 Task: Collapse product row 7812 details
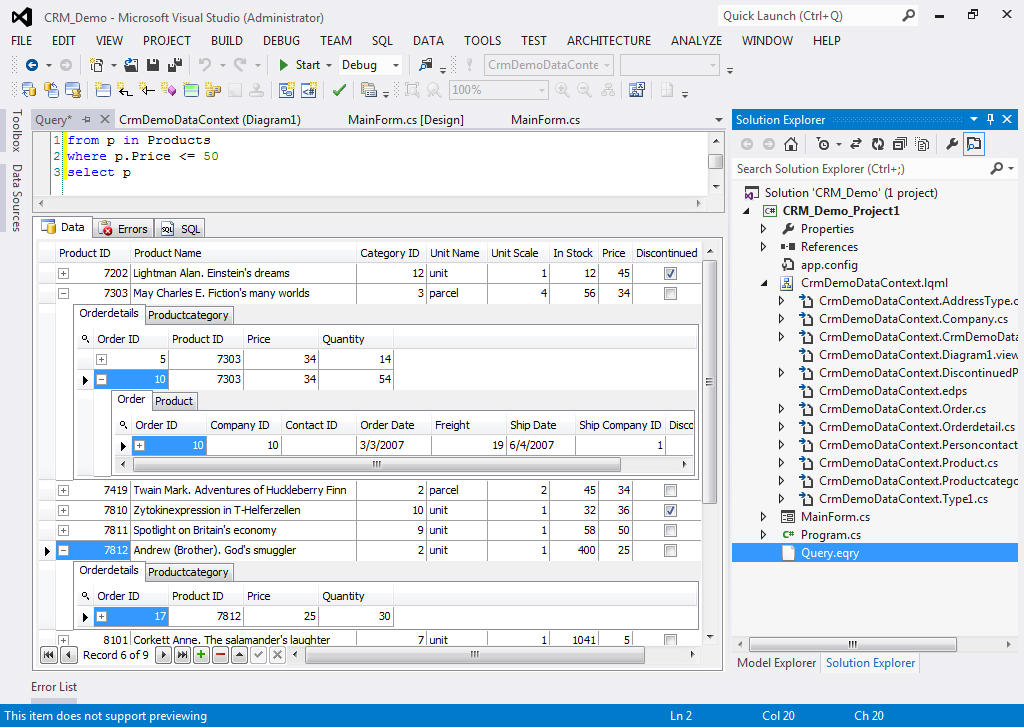coord(63,551)
